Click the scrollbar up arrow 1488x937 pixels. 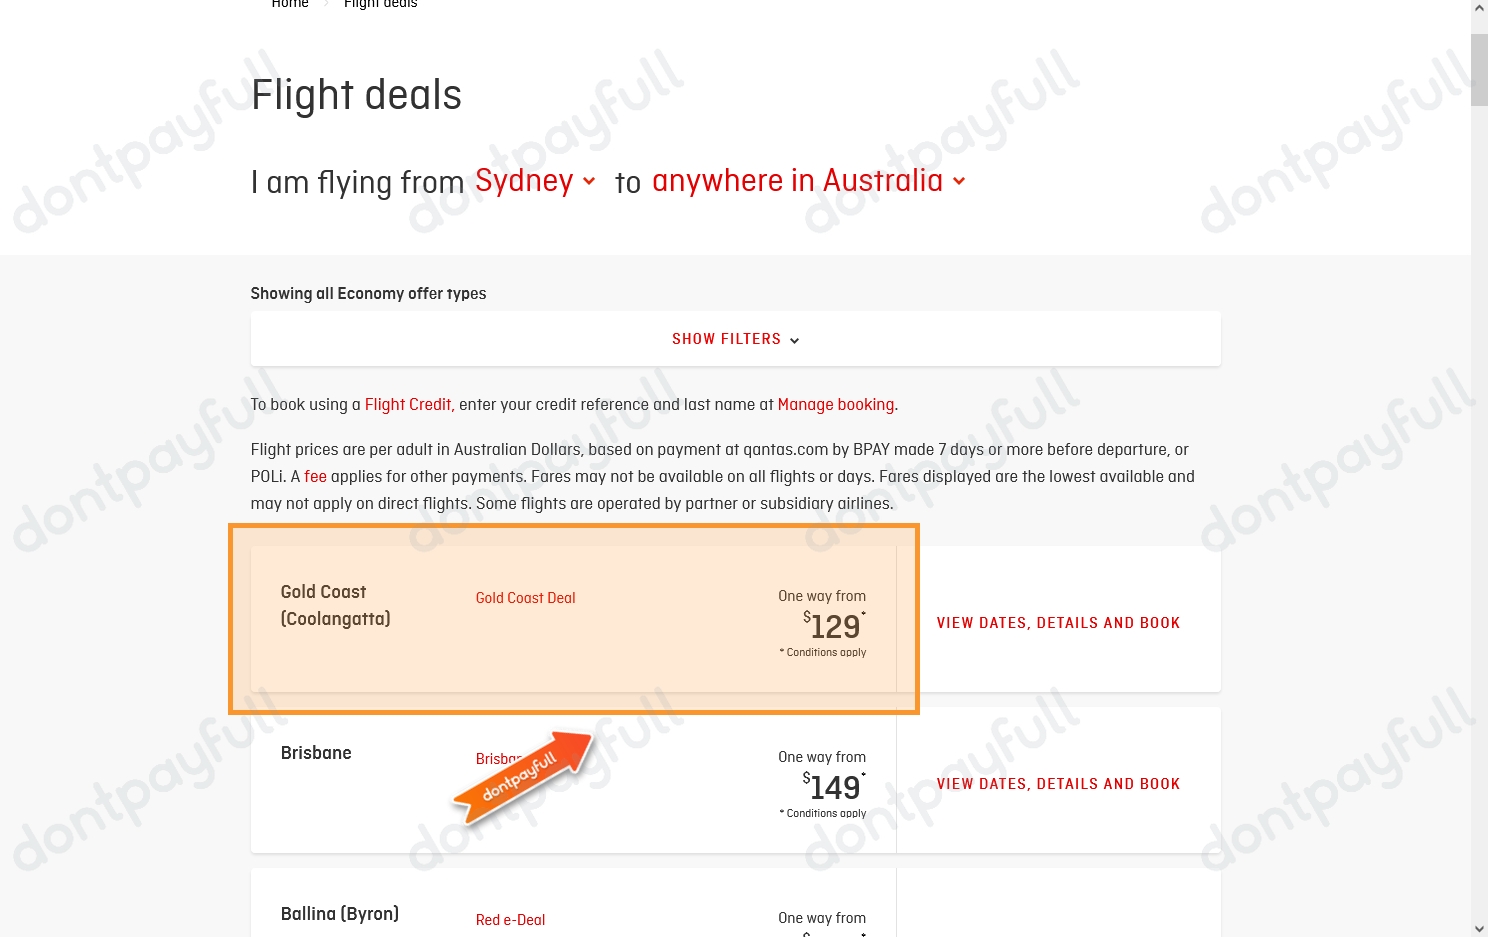pos(1479,8)
